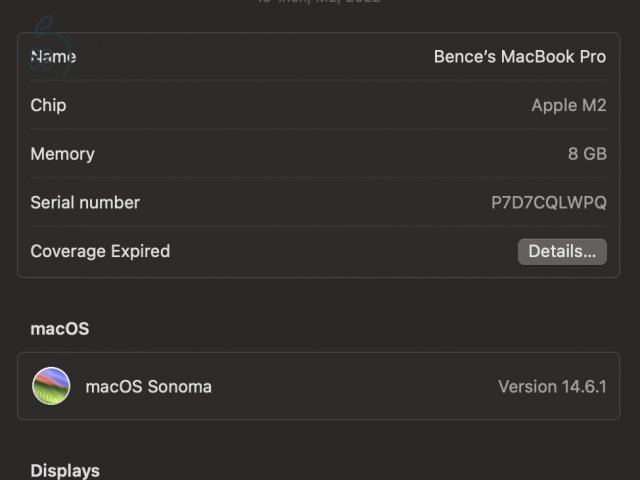Click the Displays section heading
This screenshot has height=480, width=640.
(65, 470)
